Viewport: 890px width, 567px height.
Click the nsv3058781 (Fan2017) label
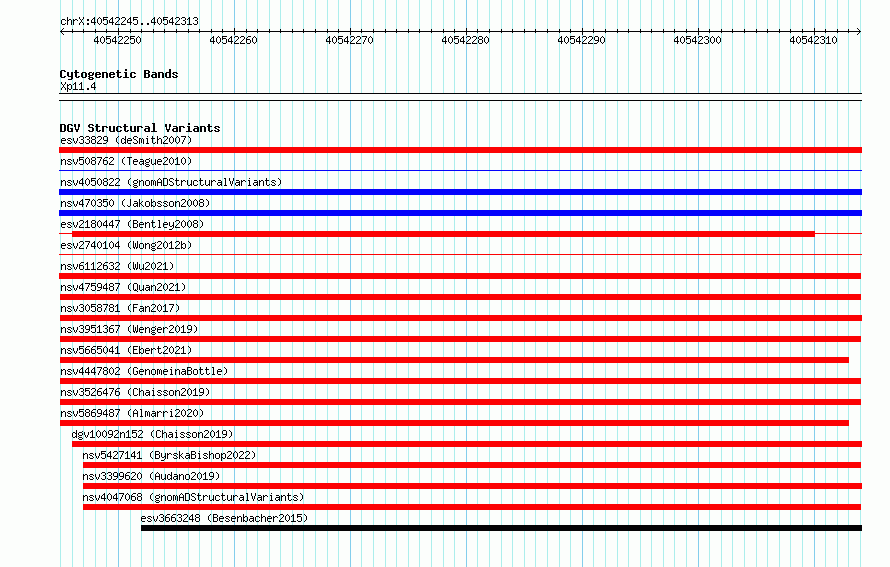coord(120,308)
